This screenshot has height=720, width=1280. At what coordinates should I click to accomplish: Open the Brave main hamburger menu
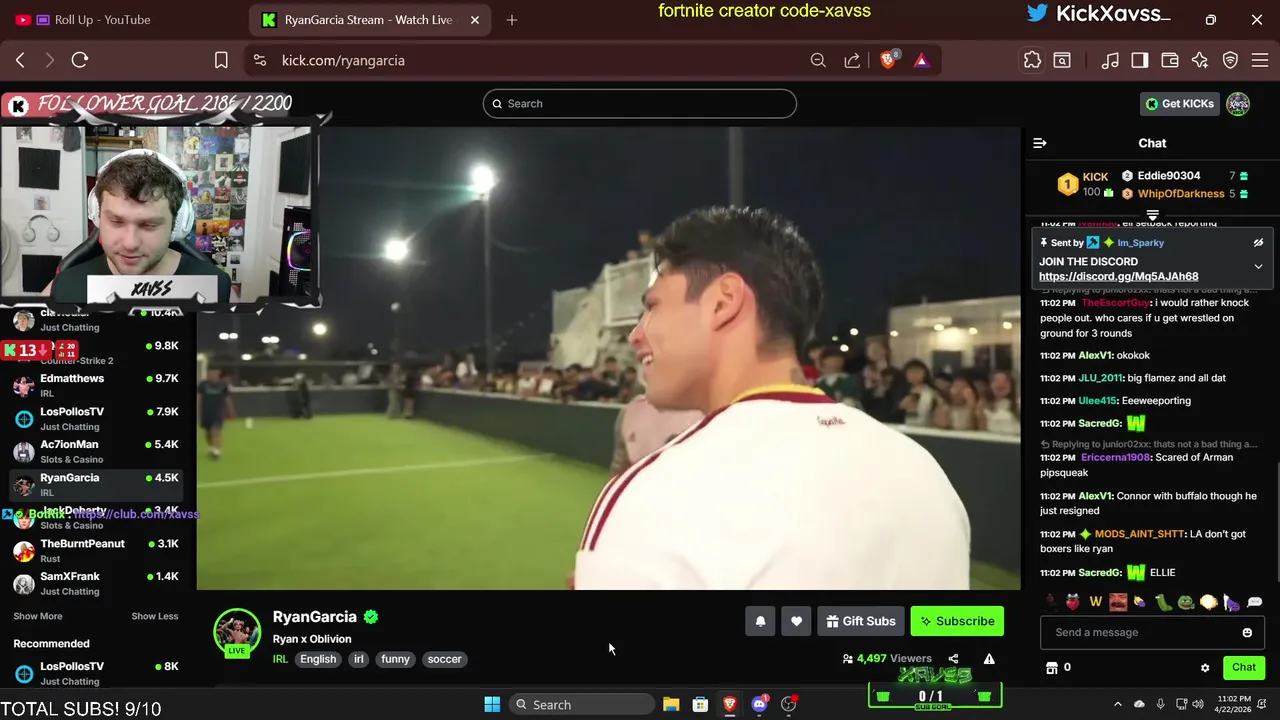point(1260,60)
